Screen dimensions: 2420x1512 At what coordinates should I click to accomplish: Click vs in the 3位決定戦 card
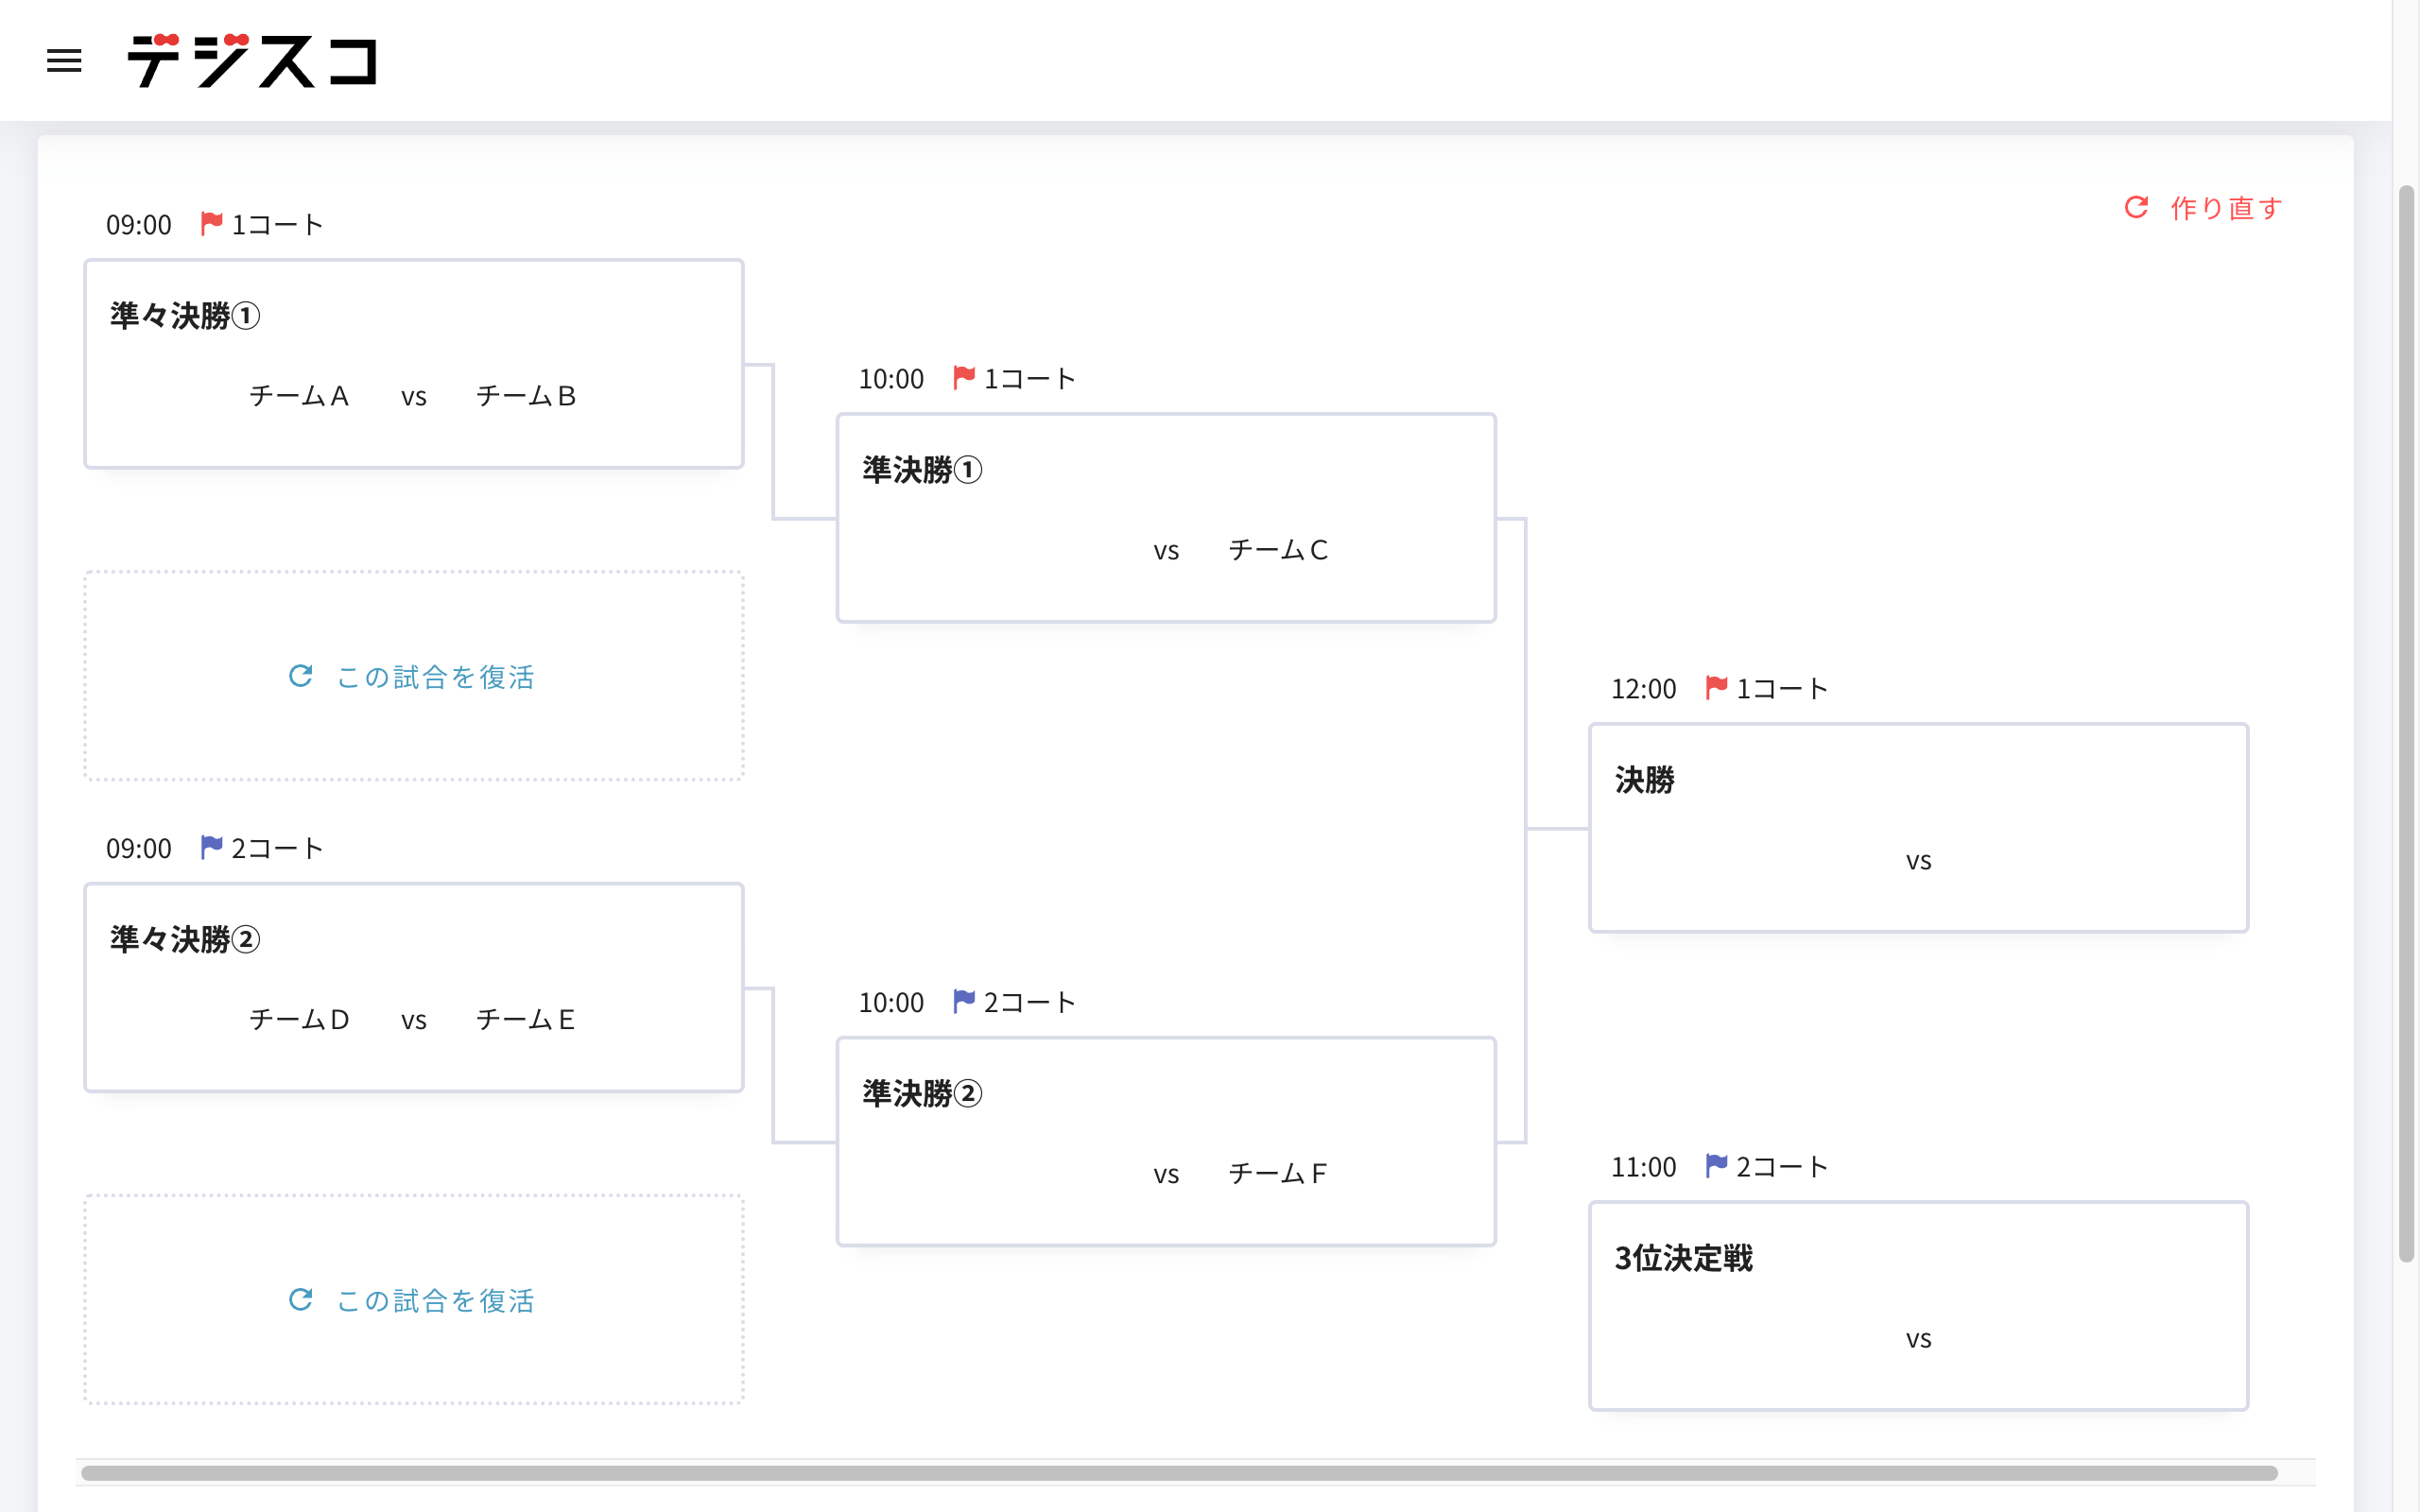(1918, 1339)
